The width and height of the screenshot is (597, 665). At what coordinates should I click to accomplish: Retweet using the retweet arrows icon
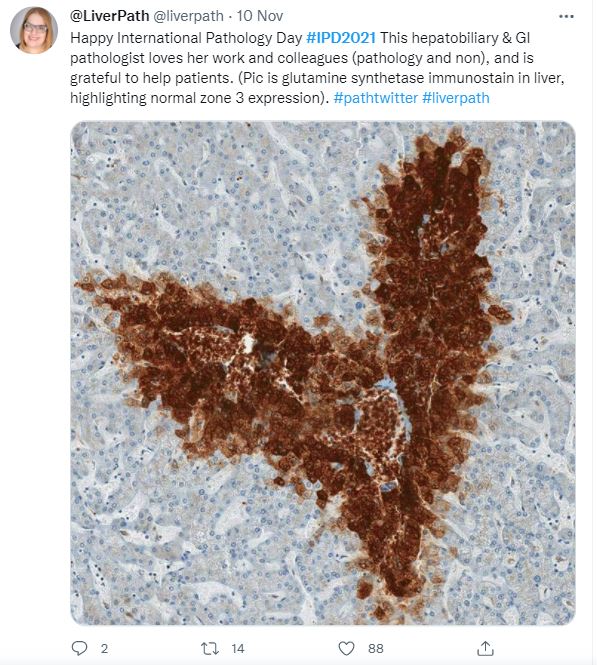click(x=209, y=648)
